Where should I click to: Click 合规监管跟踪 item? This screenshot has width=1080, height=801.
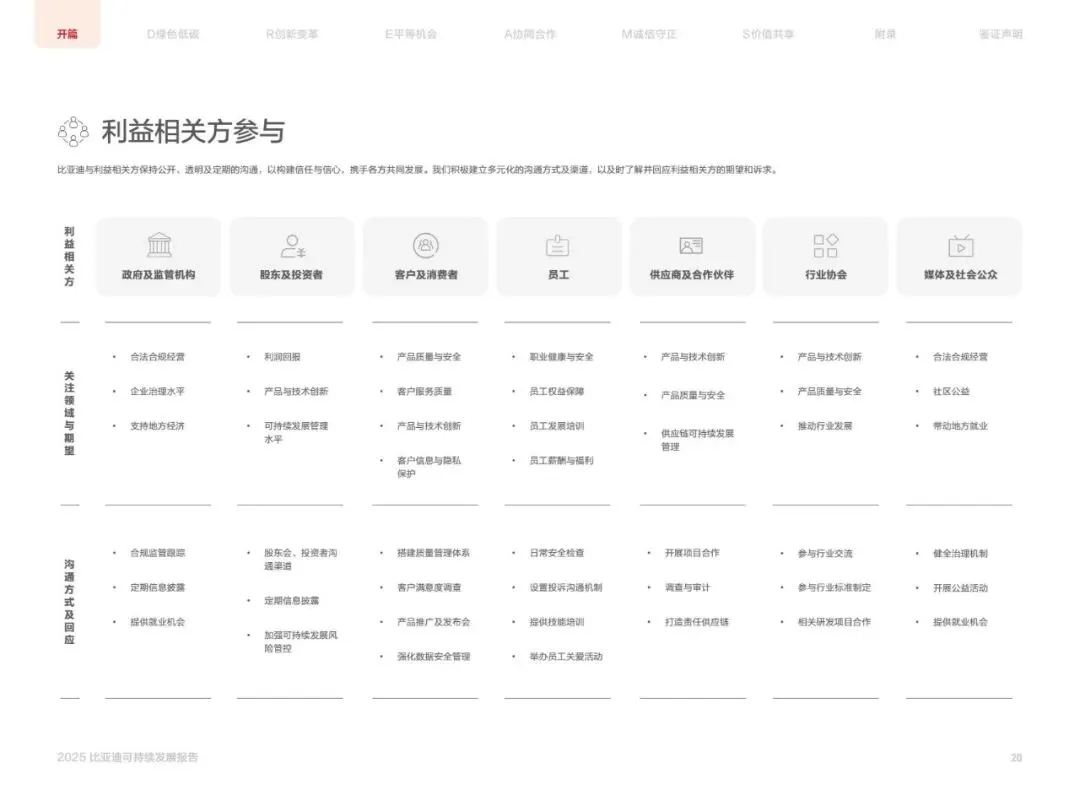(x=158, y=552)
